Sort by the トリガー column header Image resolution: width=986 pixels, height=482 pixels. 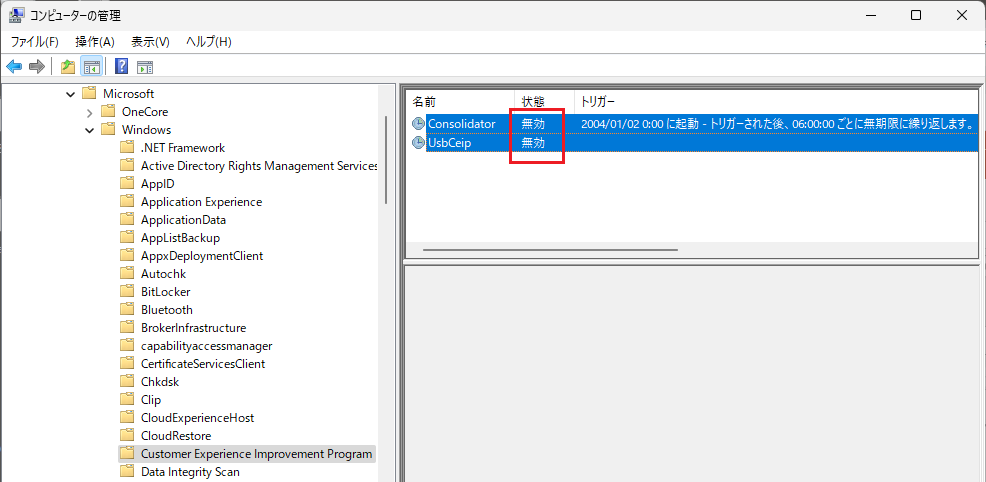pos(777,101)
